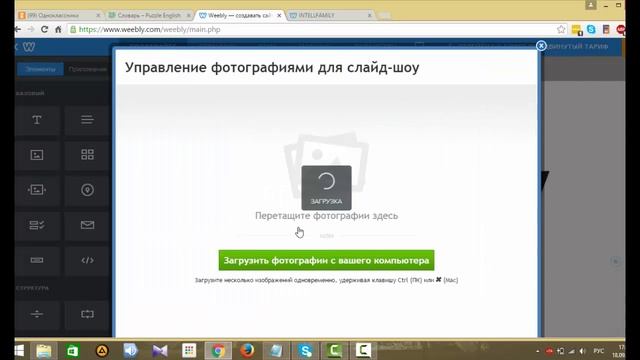
Task: Select the Embed code element icon
Action: click(87, 260)
